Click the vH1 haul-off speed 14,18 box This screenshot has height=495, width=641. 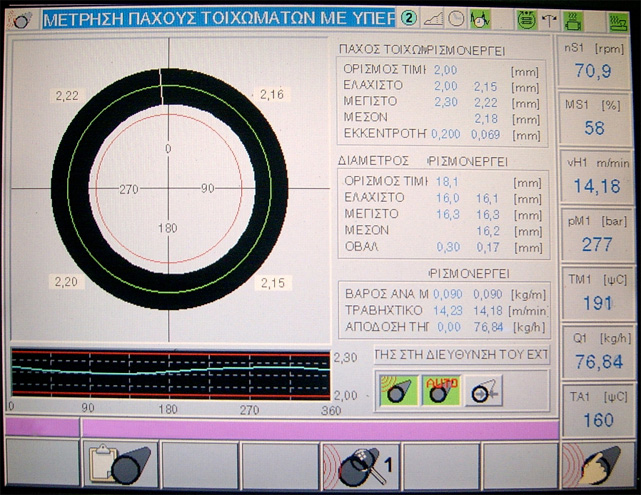597,186
